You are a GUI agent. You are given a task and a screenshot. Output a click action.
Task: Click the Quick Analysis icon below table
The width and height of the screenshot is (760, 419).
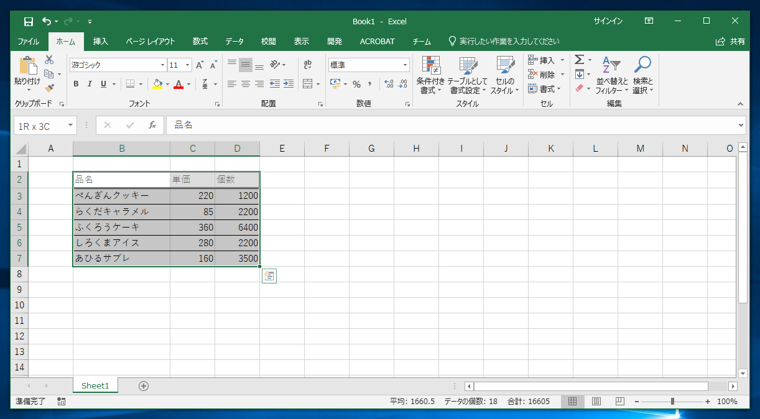tap(269, 276)
